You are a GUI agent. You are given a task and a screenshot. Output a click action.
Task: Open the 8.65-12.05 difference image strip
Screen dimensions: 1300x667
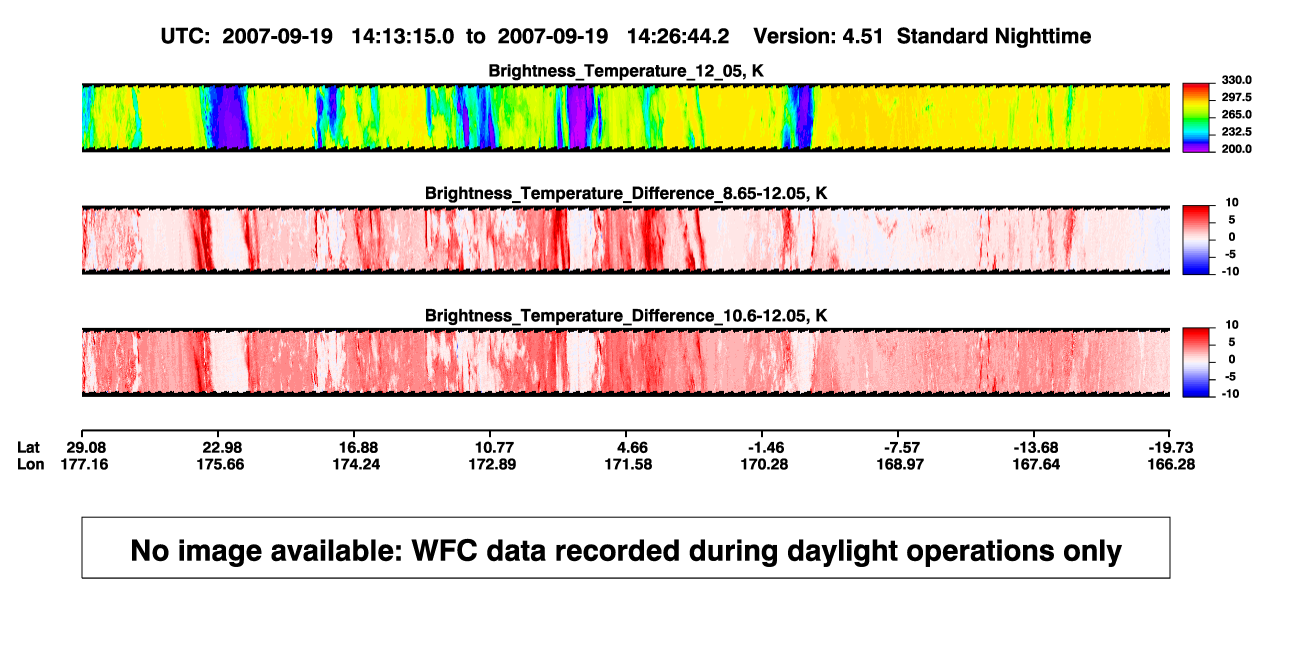[x=625, y=240]
